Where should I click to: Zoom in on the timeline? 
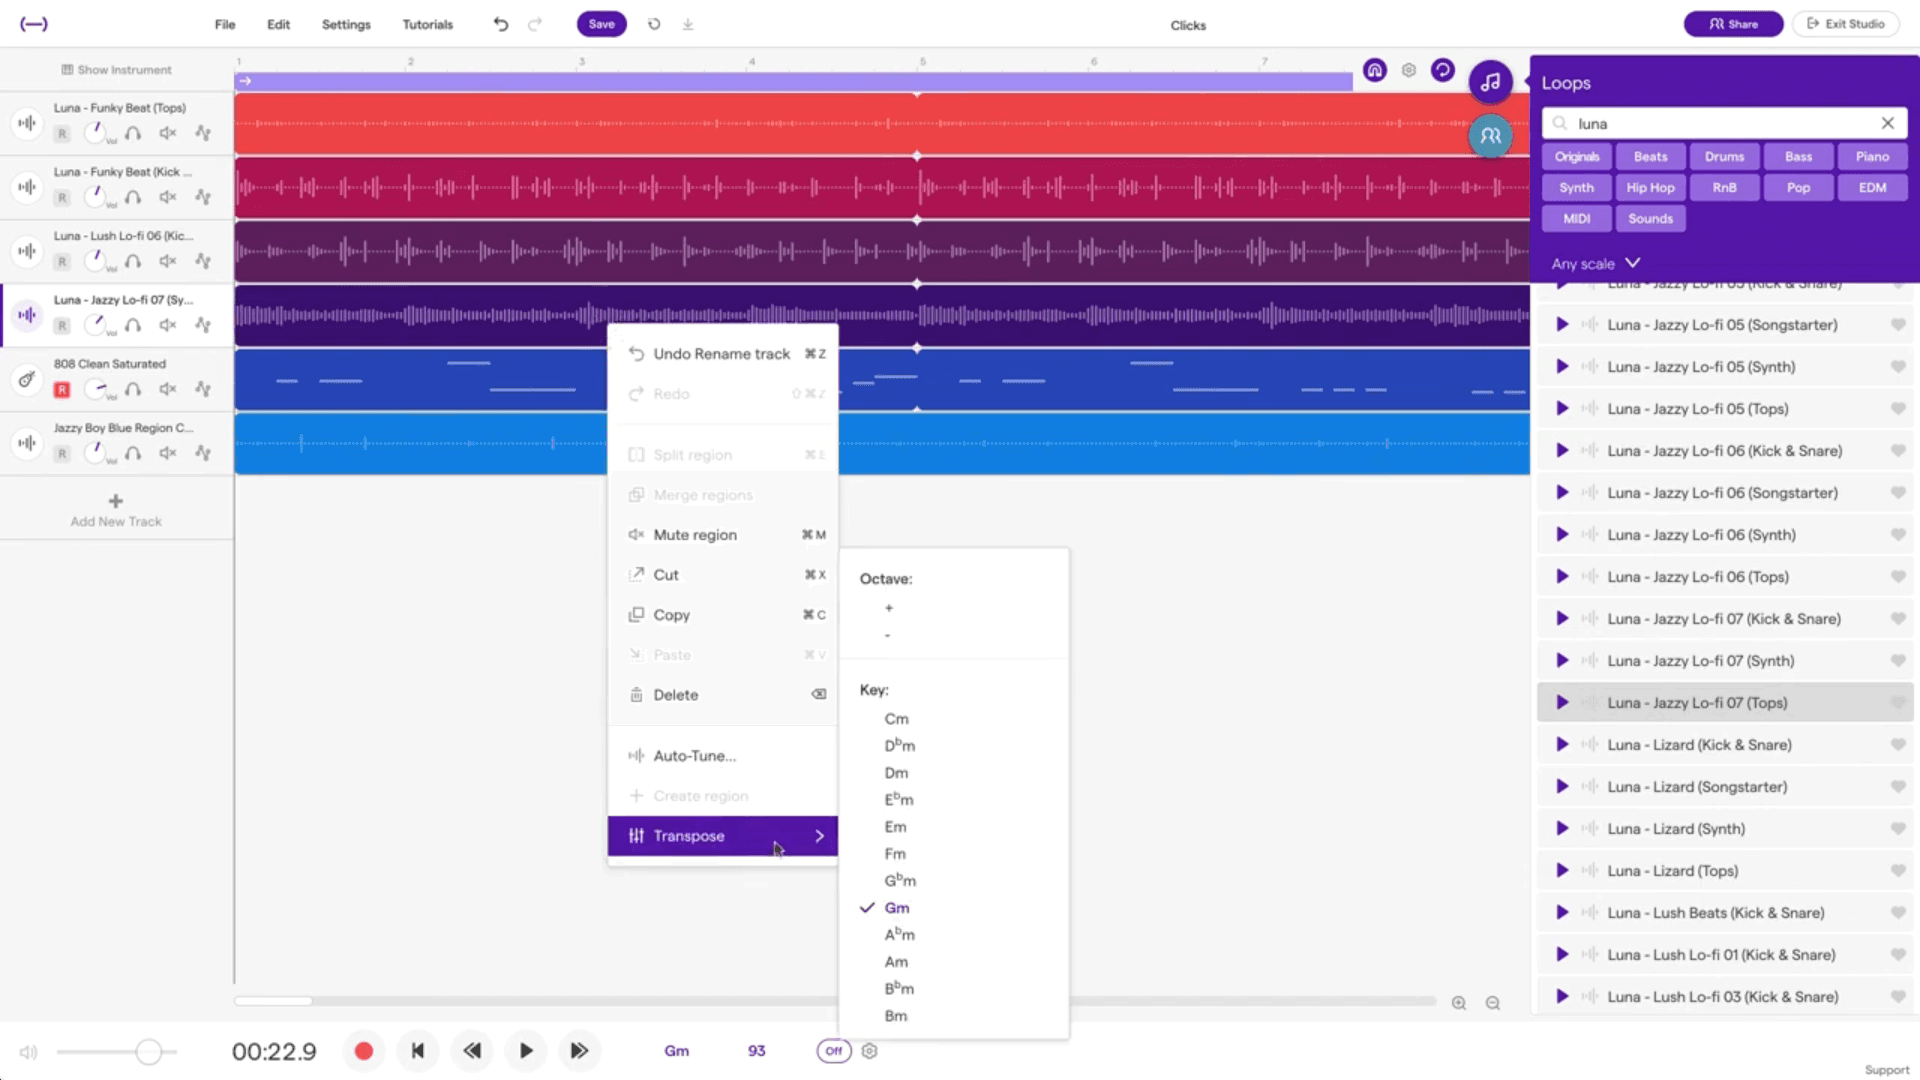[1459, 1003]
